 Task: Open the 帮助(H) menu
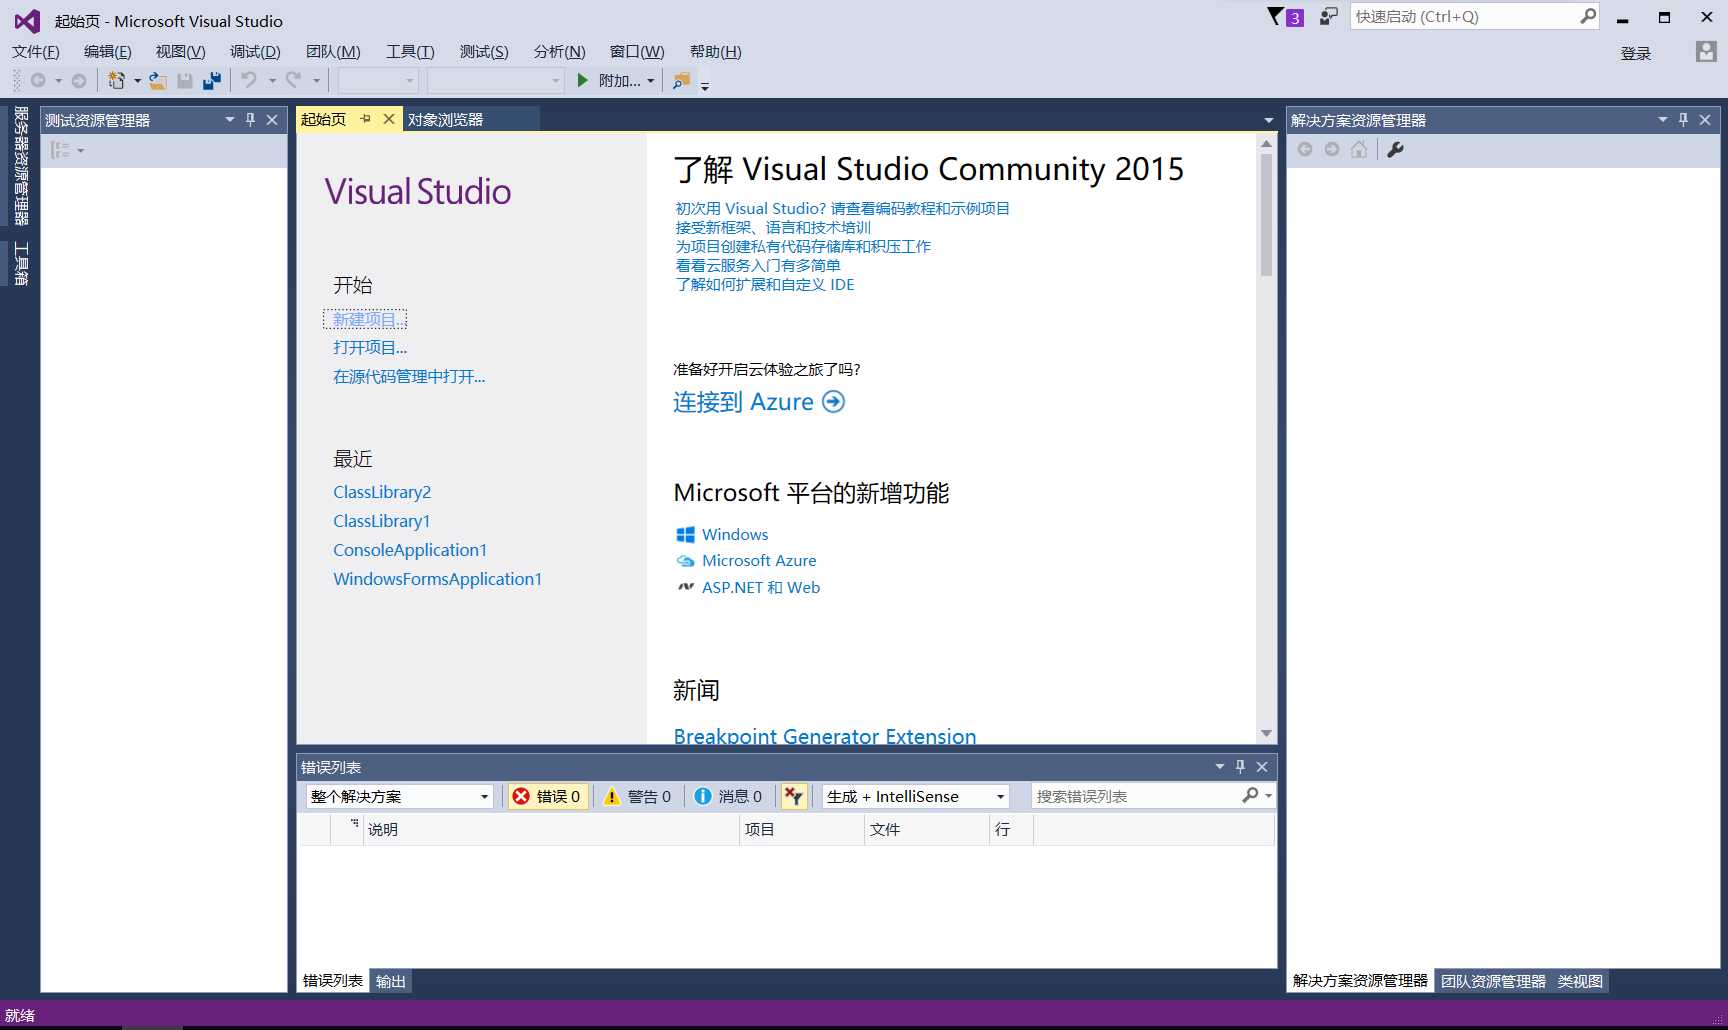pos(716,51)
